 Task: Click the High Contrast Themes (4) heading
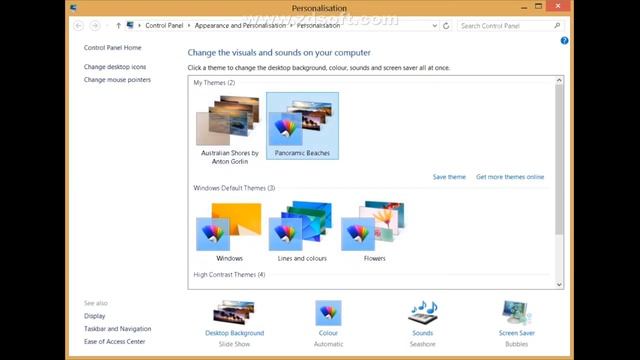pyautogui.click(x=229, y=275)
